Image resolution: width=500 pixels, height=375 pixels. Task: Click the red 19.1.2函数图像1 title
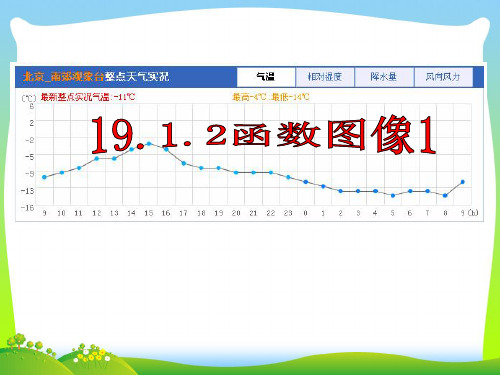[x=263, y=135]
